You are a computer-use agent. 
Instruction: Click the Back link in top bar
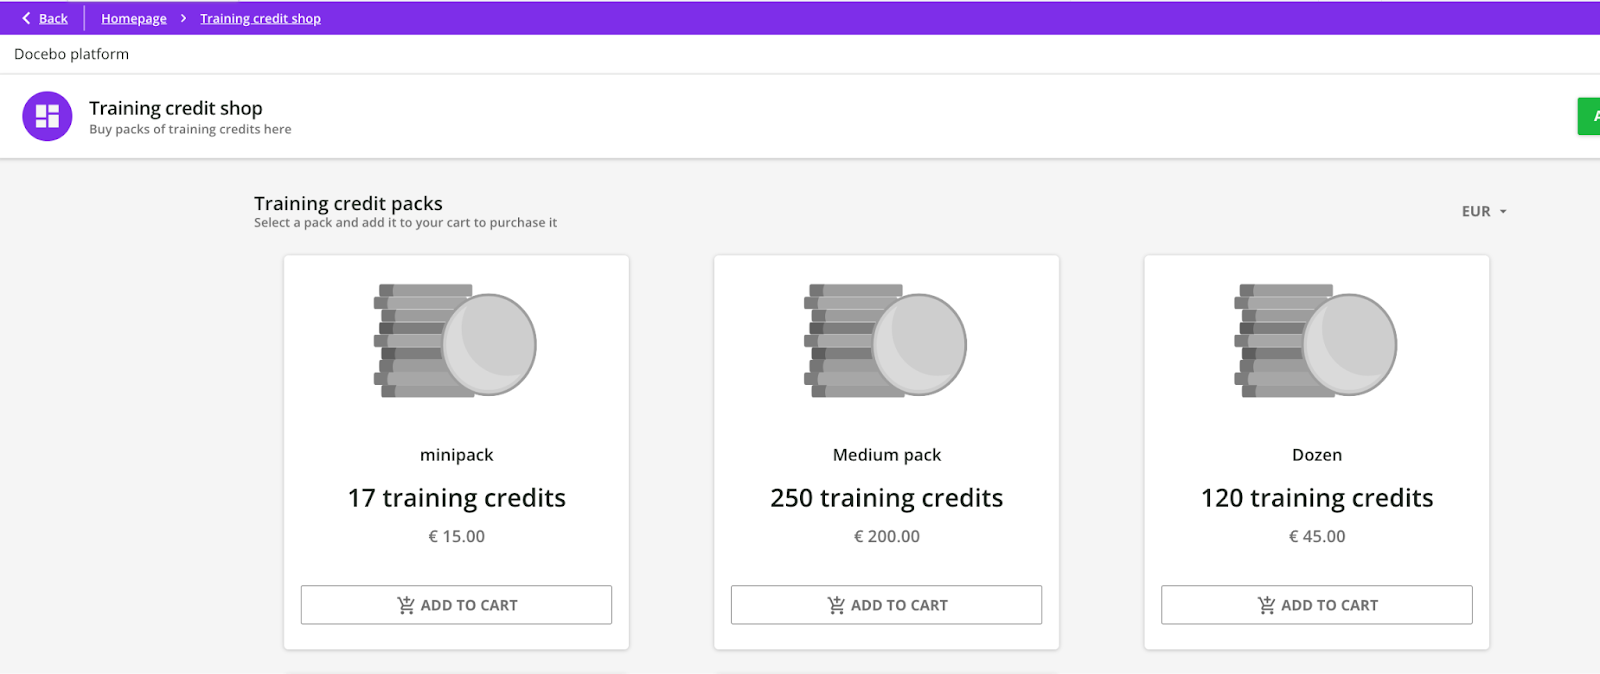click(x=53, y=18)
